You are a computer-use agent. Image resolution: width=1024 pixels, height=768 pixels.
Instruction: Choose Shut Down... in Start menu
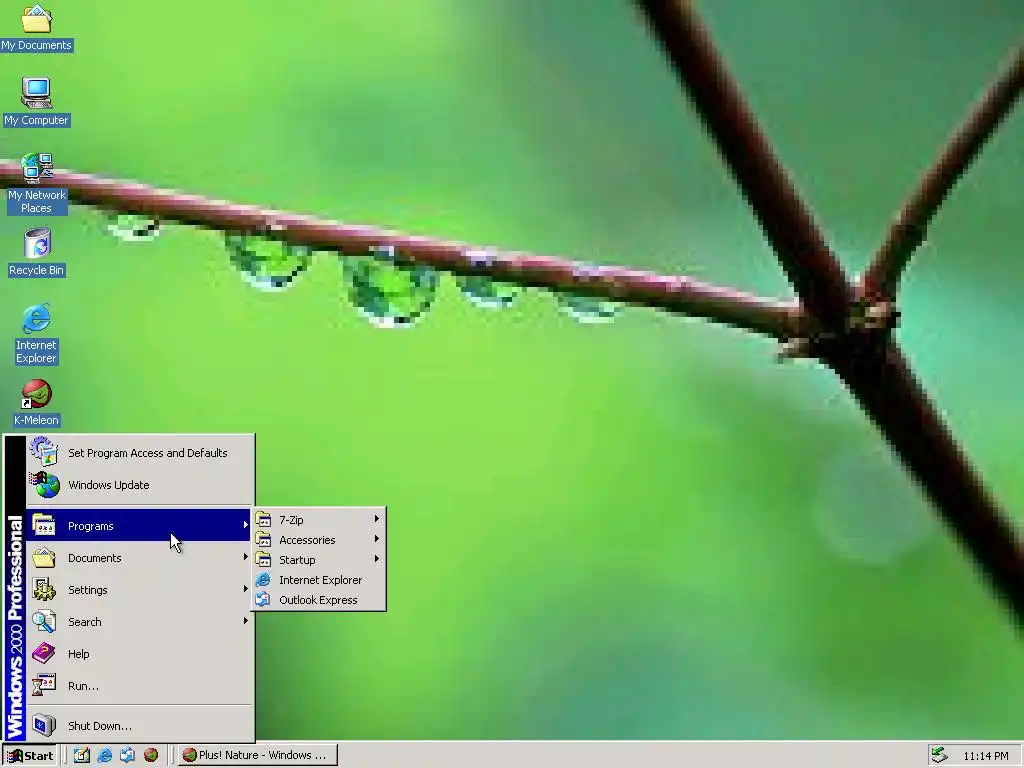pyautogui.click(x=140, y=726)
